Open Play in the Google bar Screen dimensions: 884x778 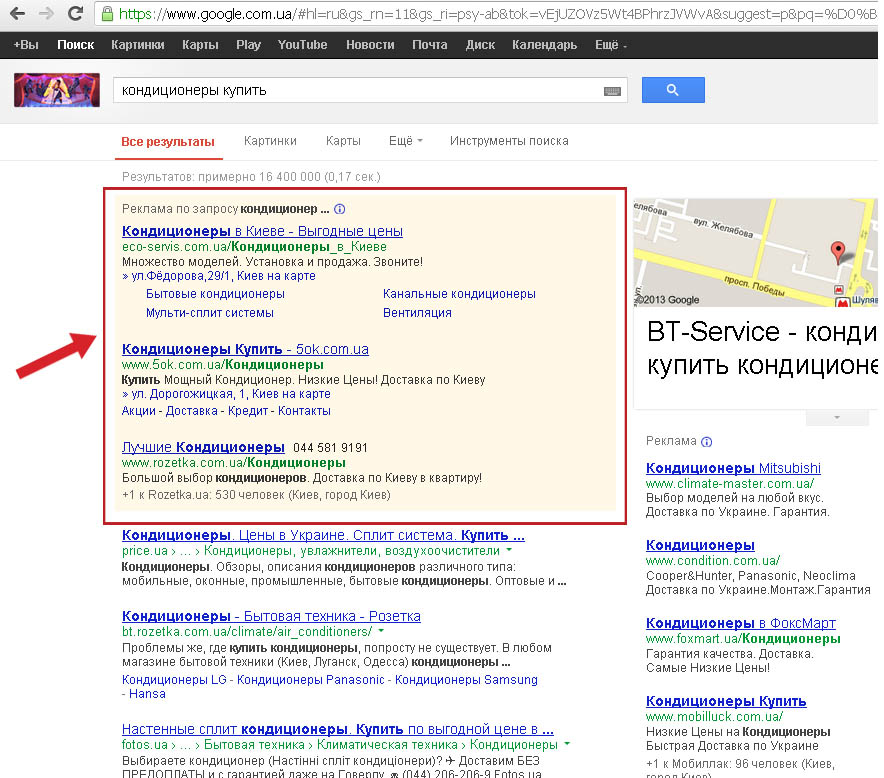[x=249, y=45]
